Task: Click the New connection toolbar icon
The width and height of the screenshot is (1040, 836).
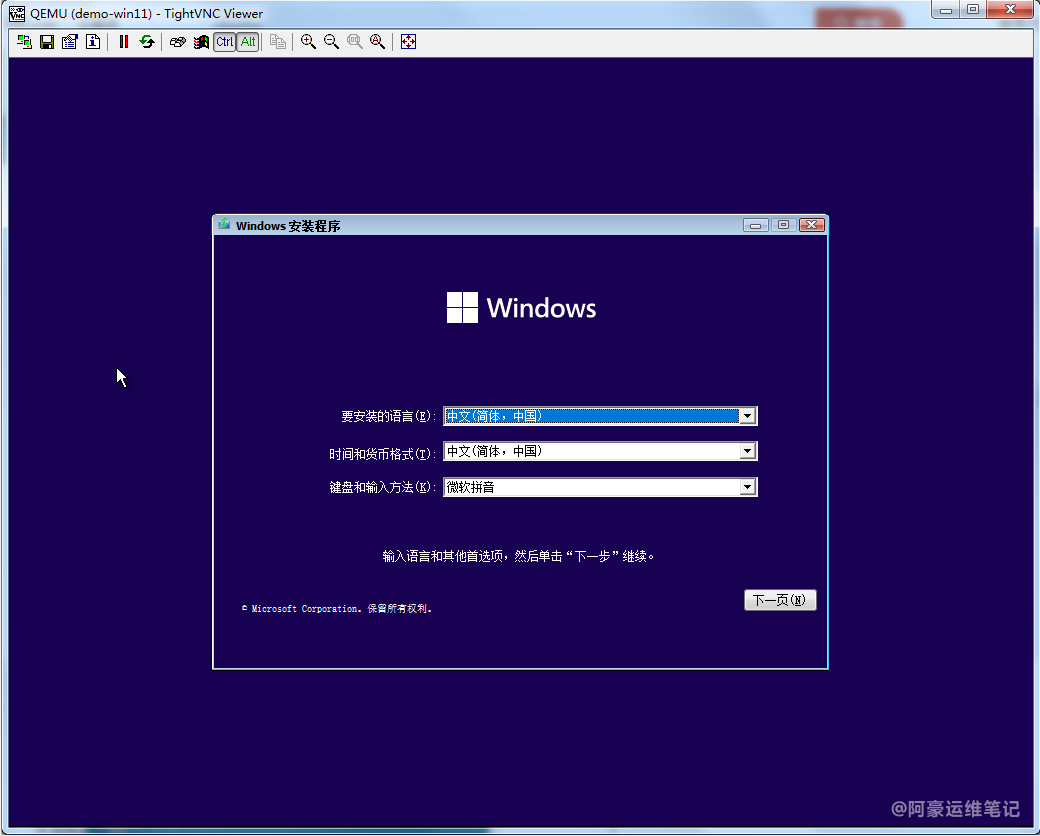Action: pyautogui.click(x=24, y=42)
